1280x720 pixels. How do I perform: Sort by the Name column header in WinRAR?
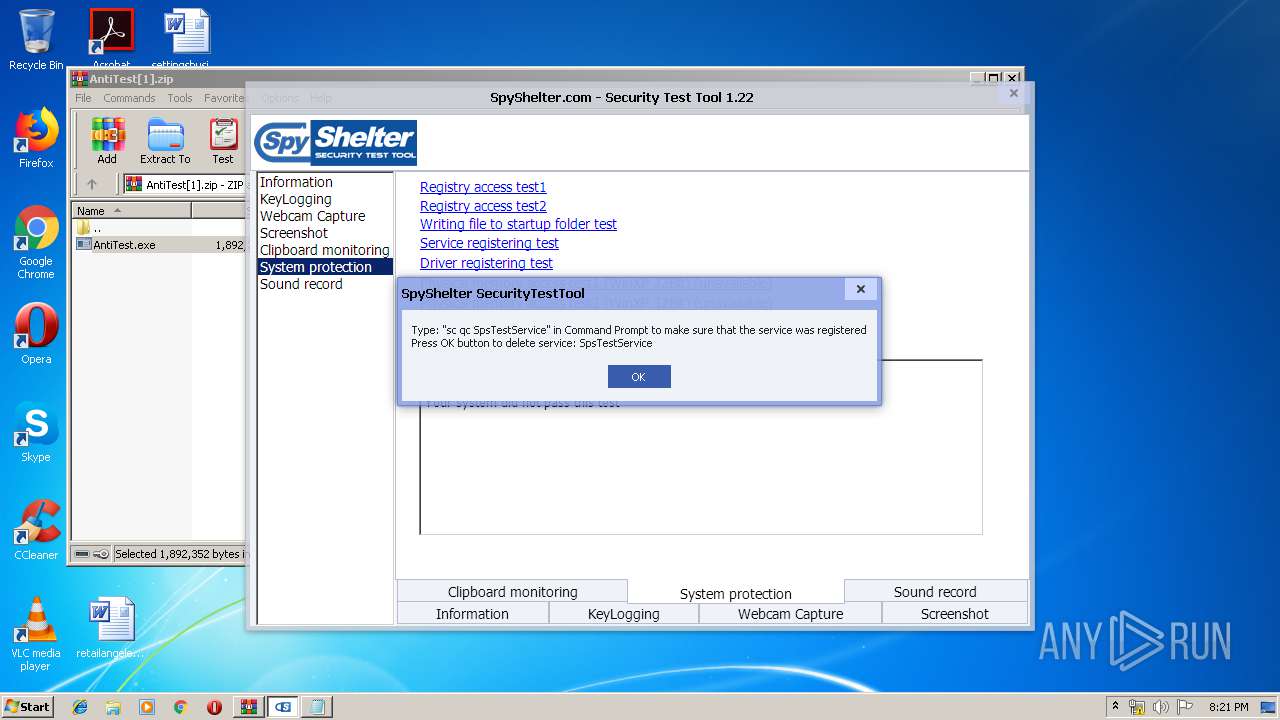tap(132, 210)
